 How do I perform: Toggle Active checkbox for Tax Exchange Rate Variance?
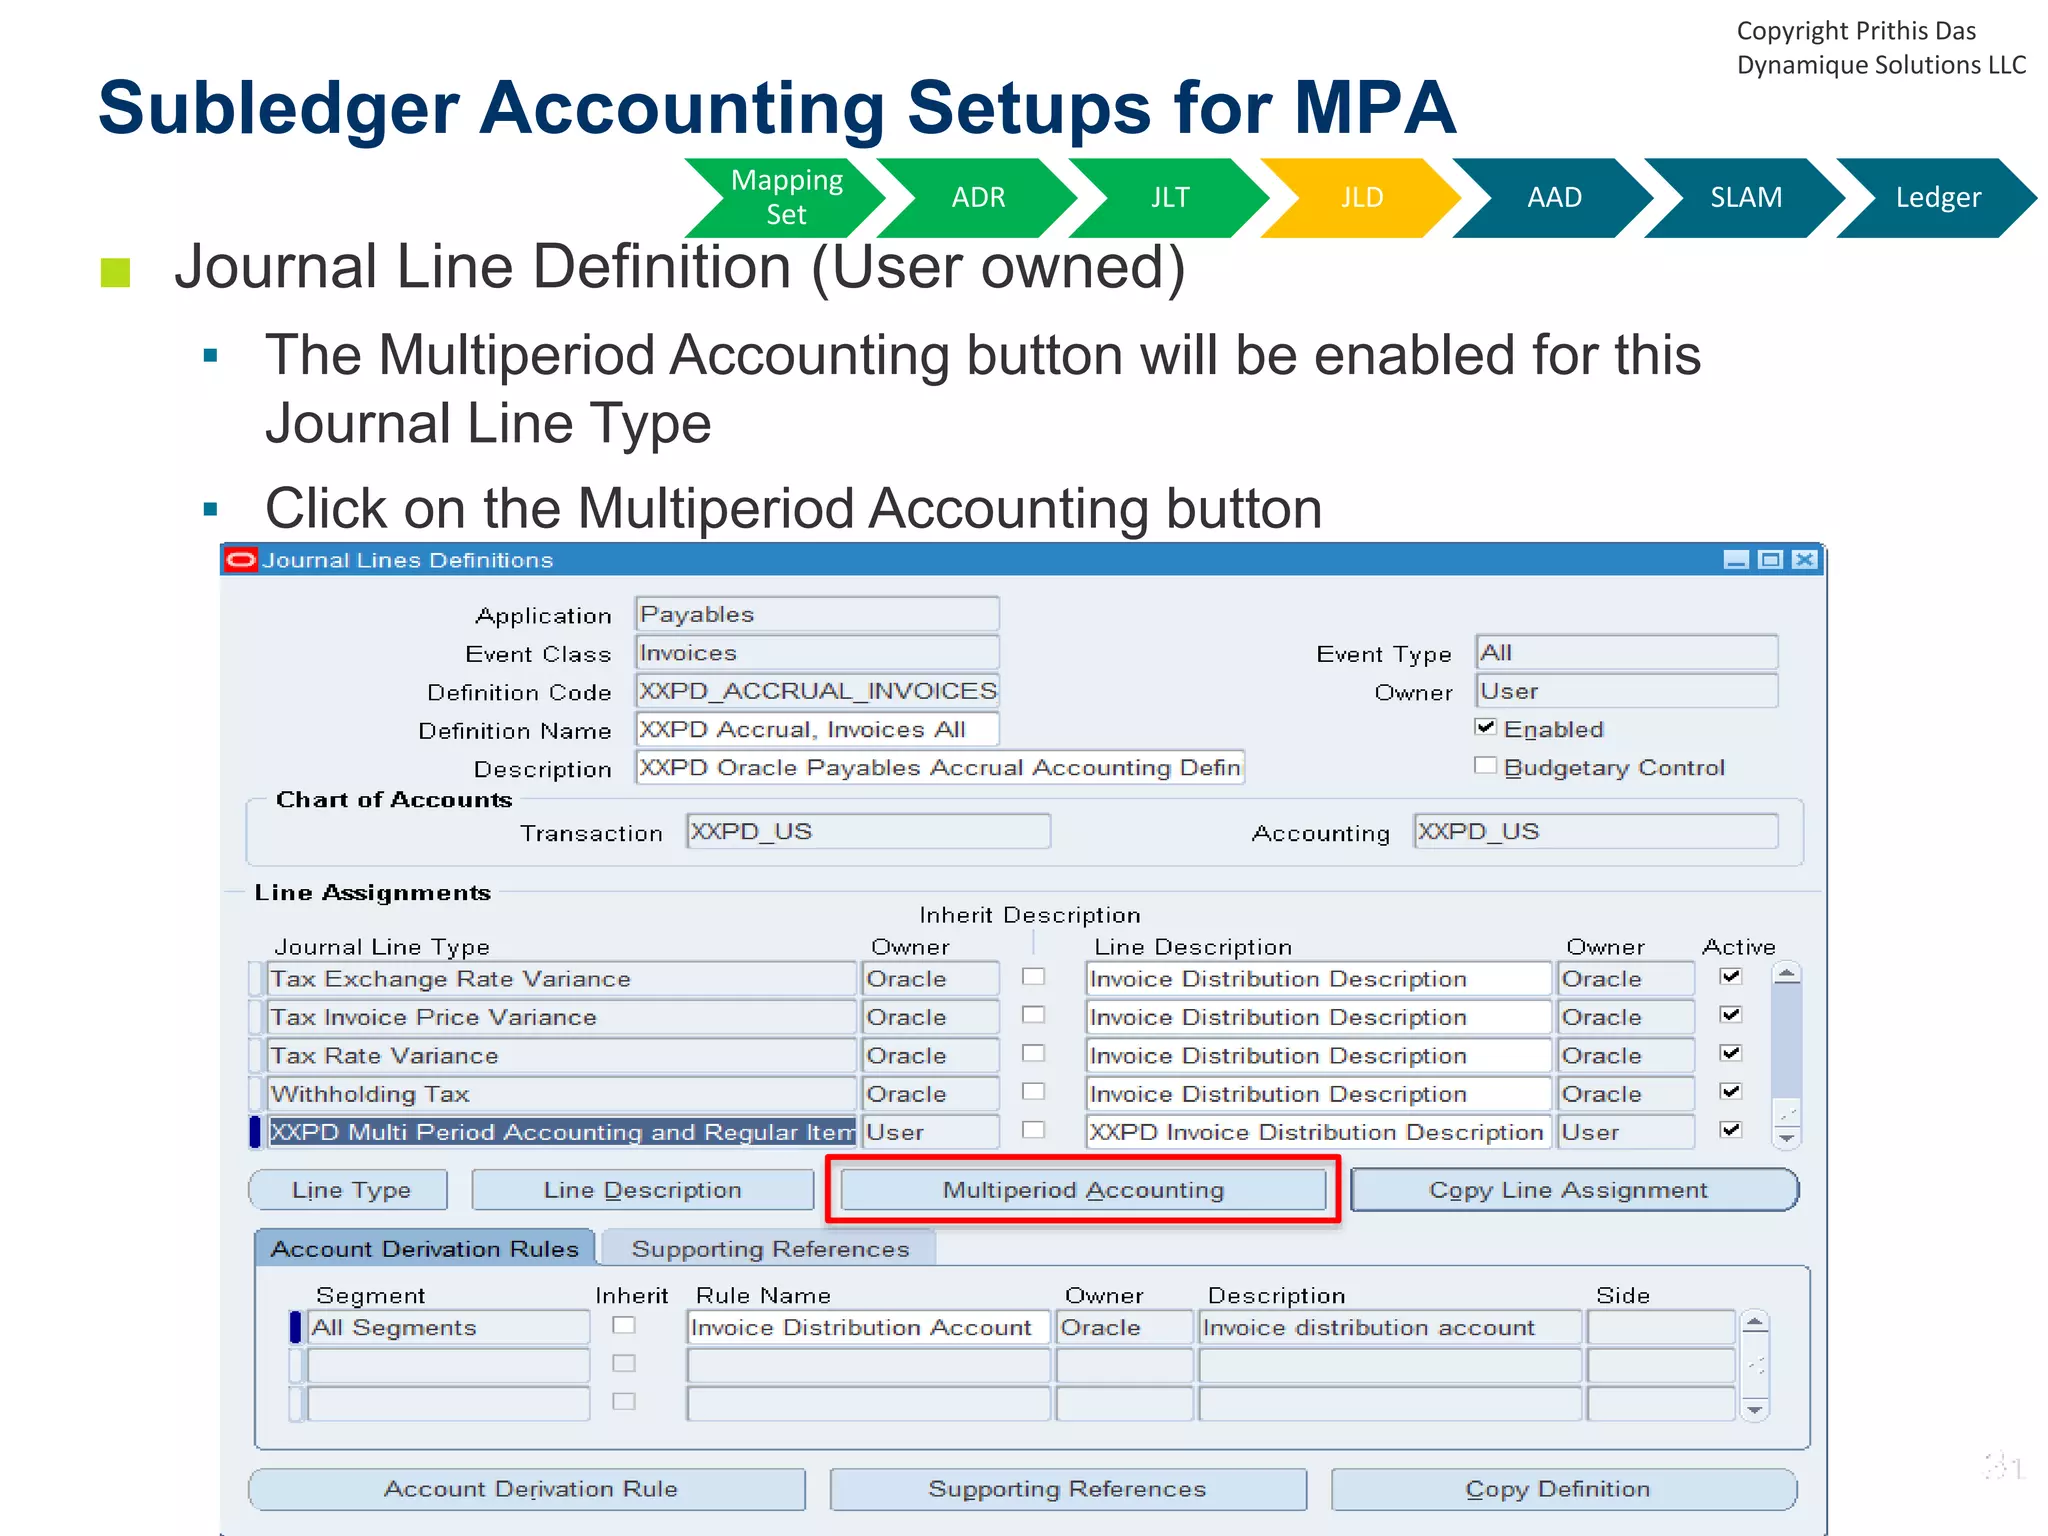point(1731,976)
